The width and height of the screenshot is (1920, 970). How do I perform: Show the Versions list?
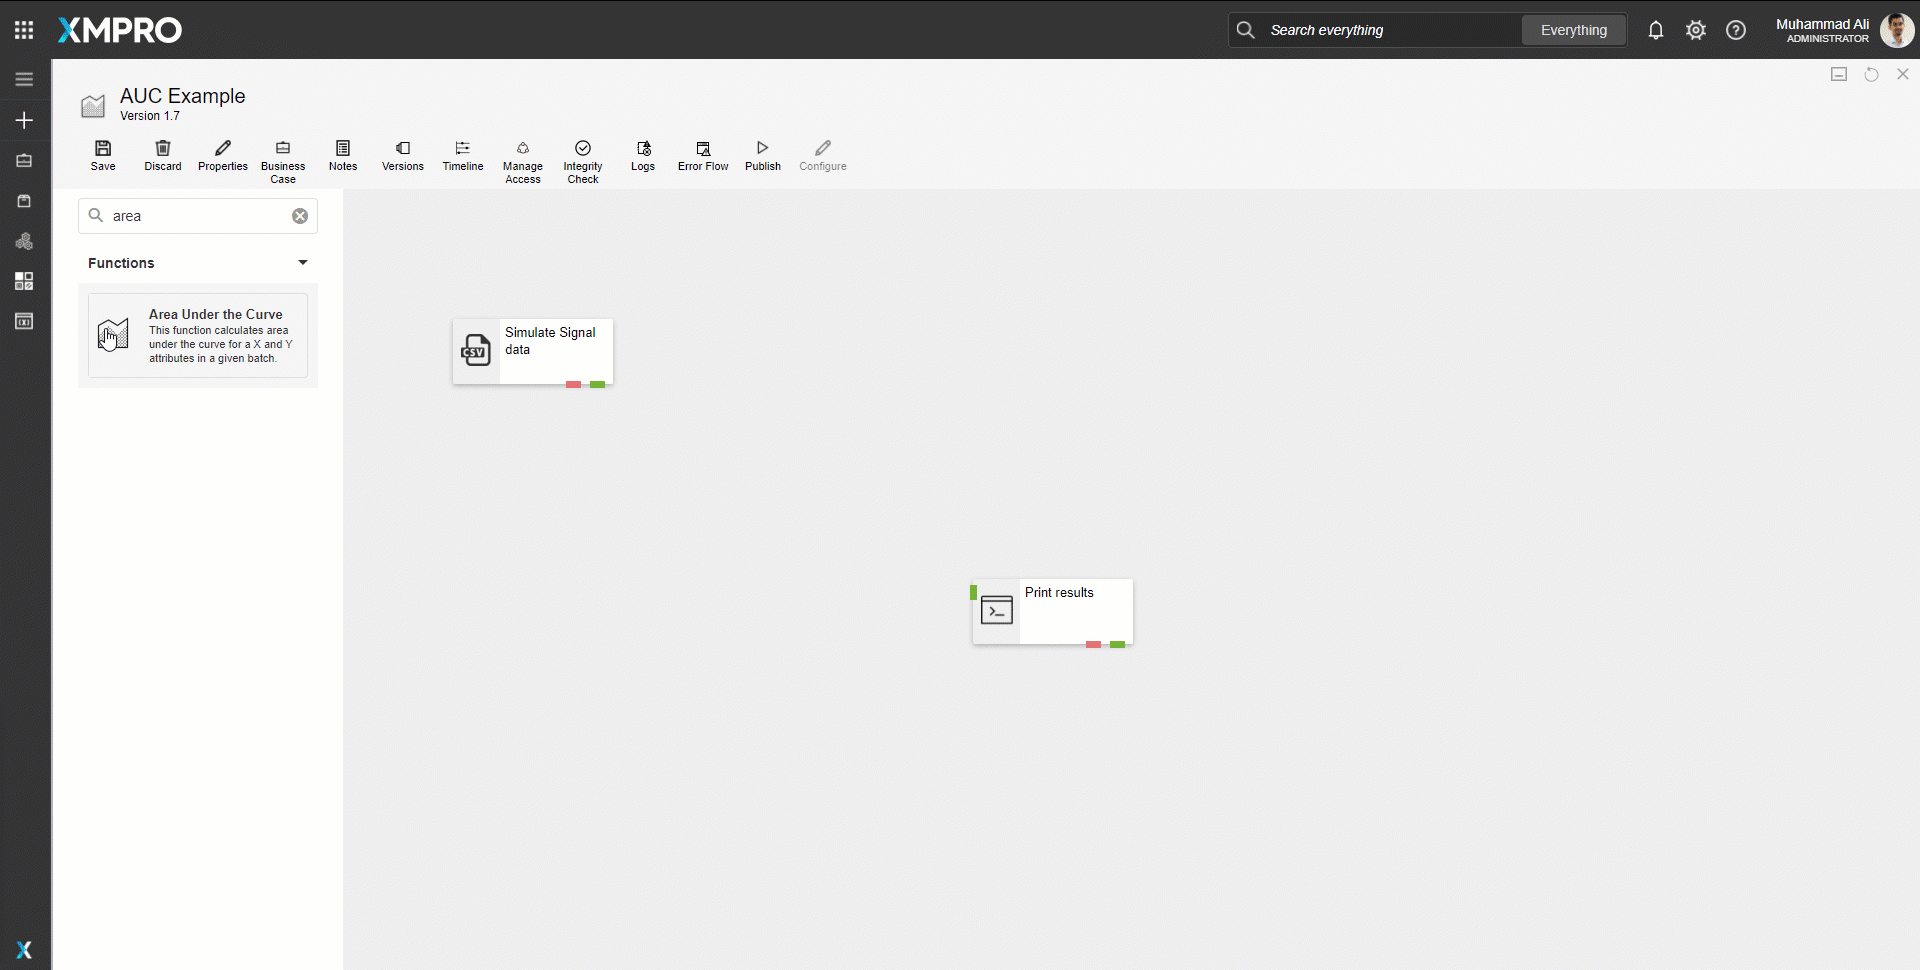point(403,155)
